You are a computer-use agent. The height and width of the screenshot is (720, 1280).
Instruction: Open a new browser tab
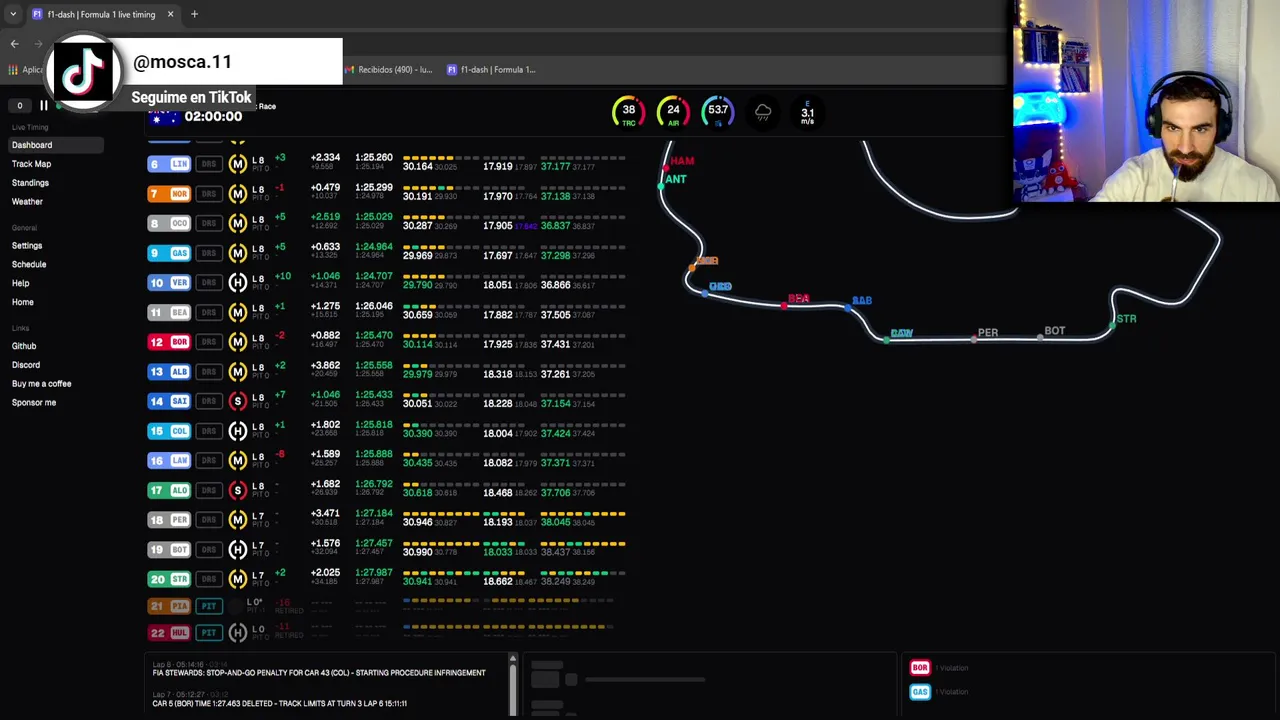194,14
